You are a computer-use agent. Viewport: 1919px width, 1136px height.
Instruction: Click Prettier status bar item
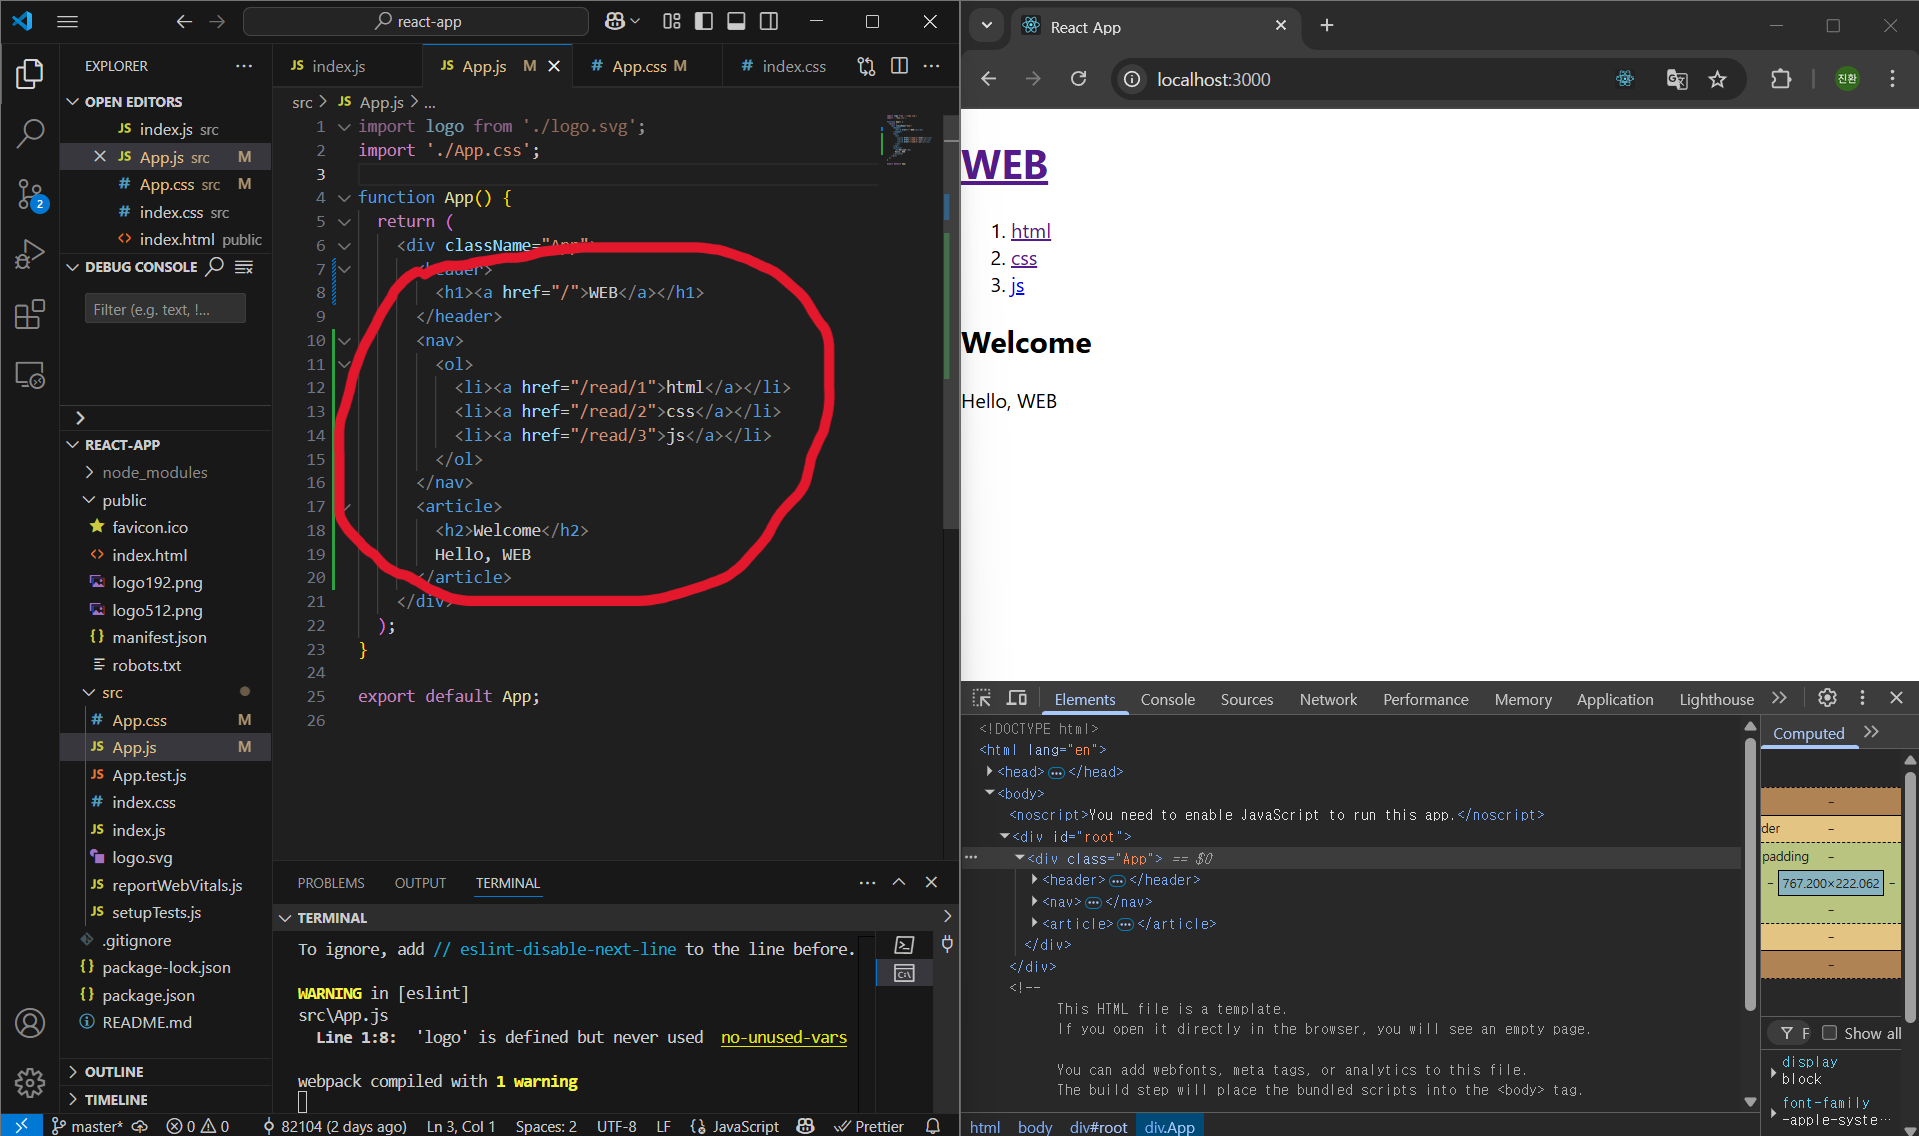pos(869,1126)
